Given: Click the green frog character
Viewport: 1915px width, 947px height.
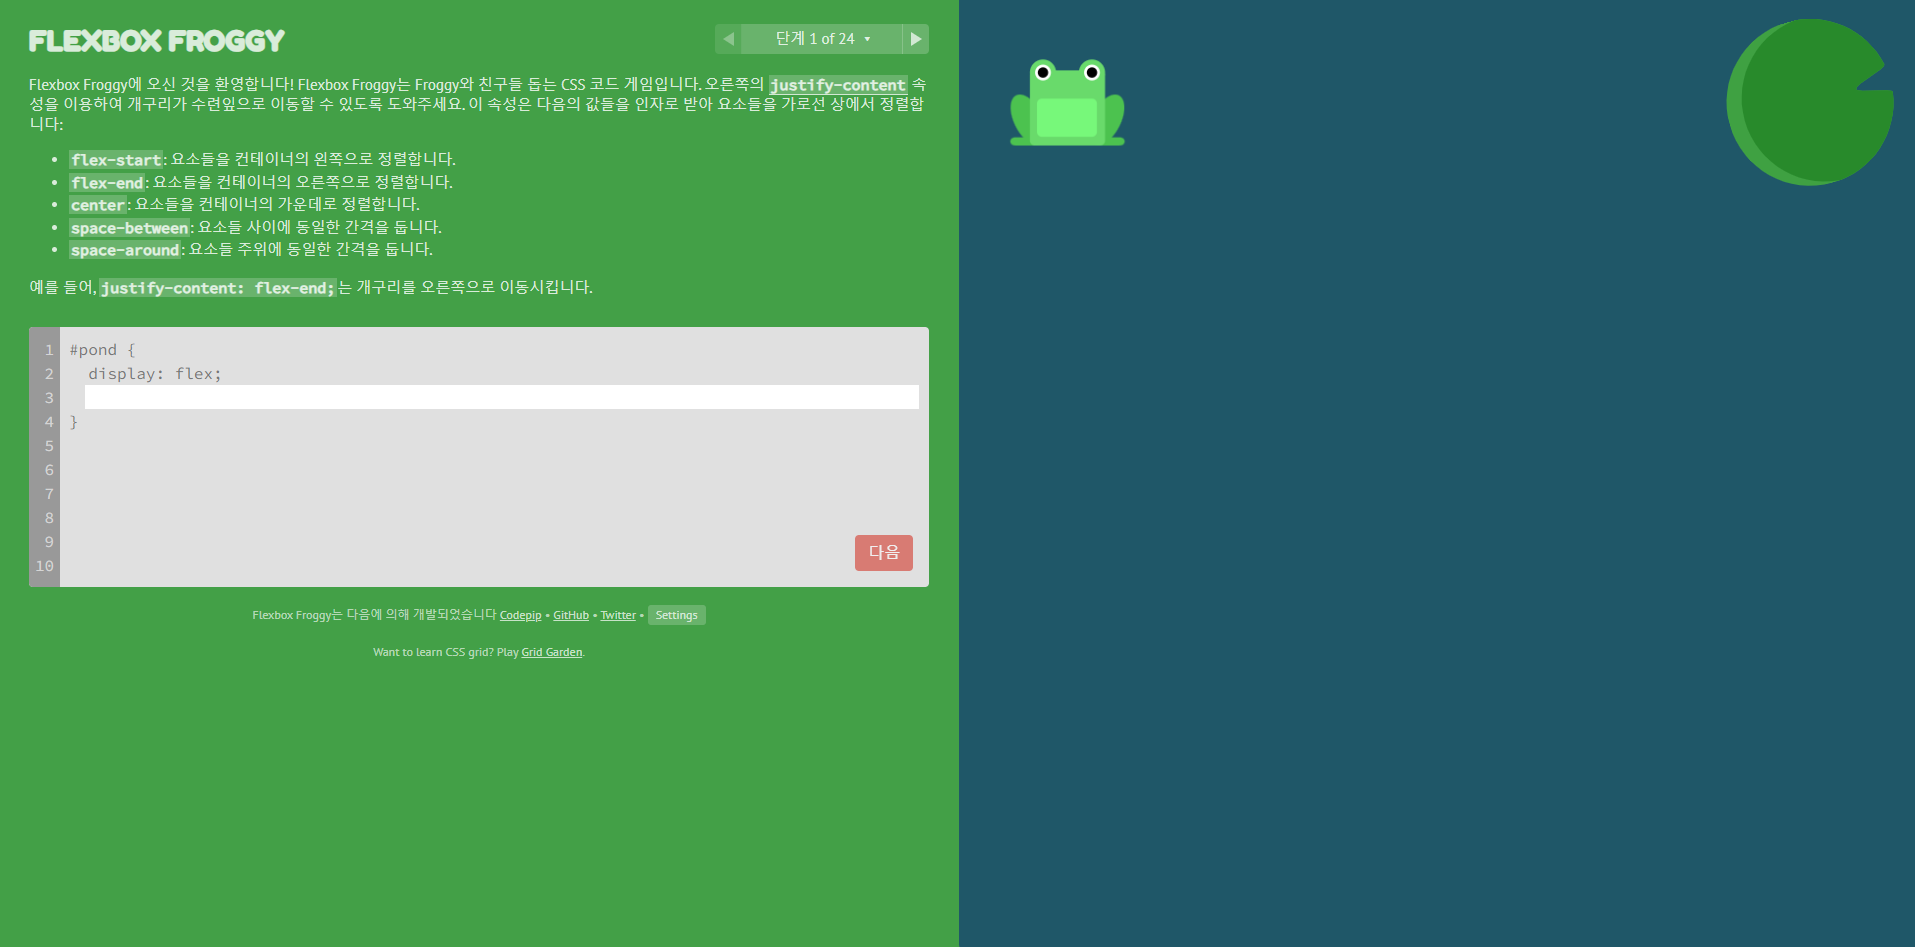Looking at the screenshot, I should 1066,100.
